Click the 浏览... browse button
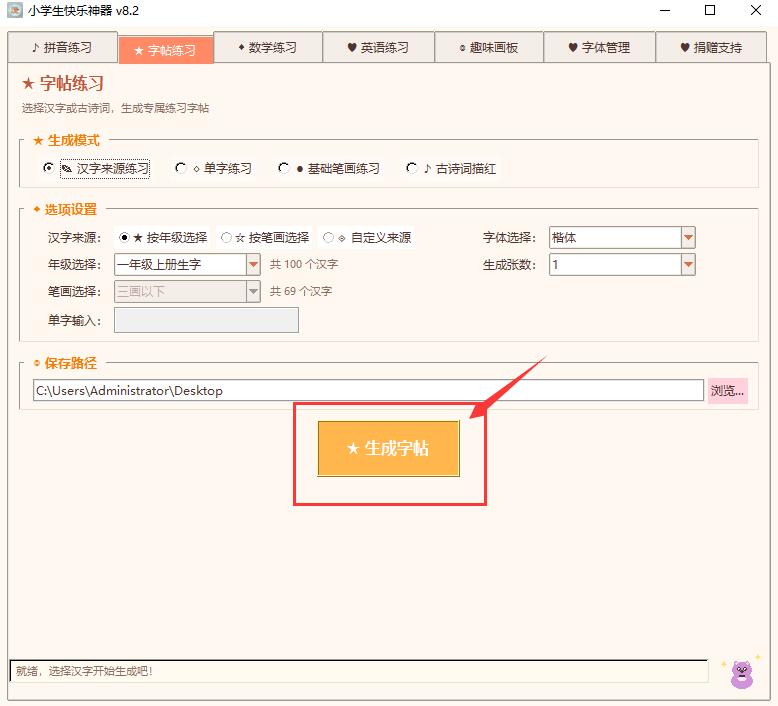Image resolution: width=778 pixels, height=706 pixels. pos(727,390)
